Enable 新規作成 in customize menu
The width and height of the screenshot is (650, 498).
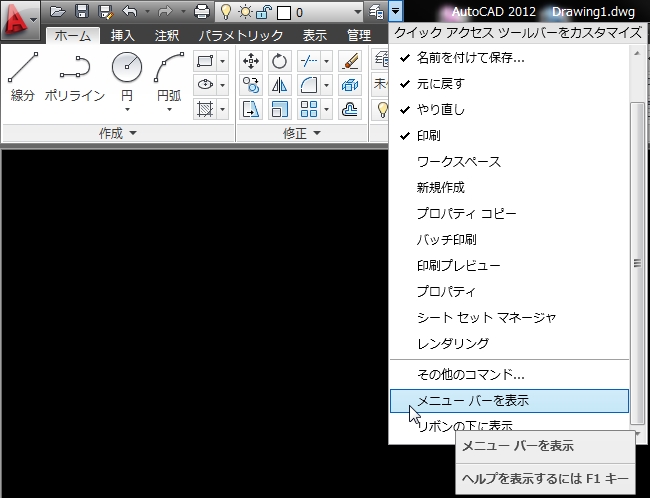point(509,187)
